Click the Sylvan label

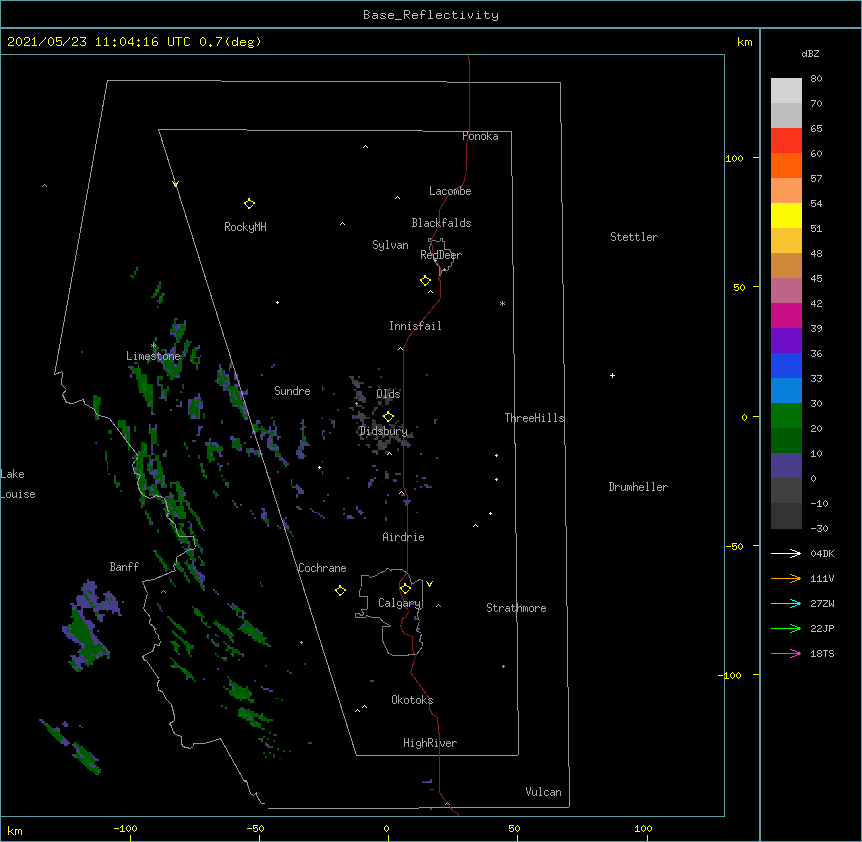[x=390, y=245]
